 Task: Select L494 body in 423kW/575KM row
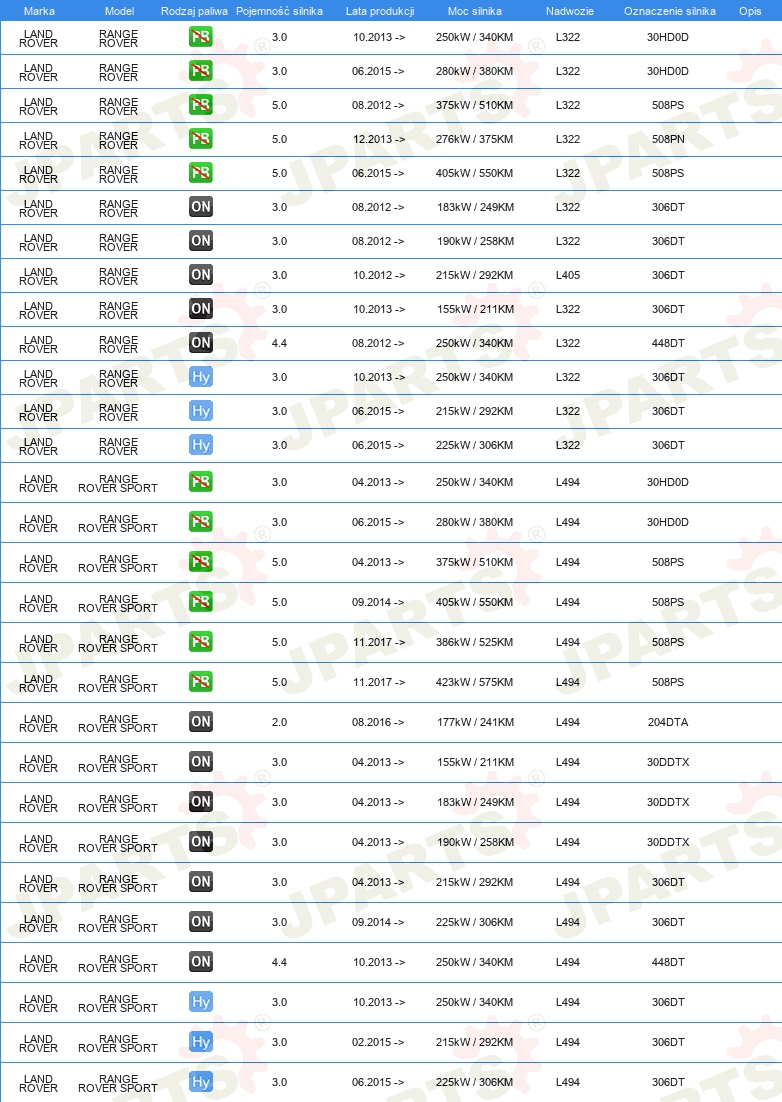click(568, 682)
